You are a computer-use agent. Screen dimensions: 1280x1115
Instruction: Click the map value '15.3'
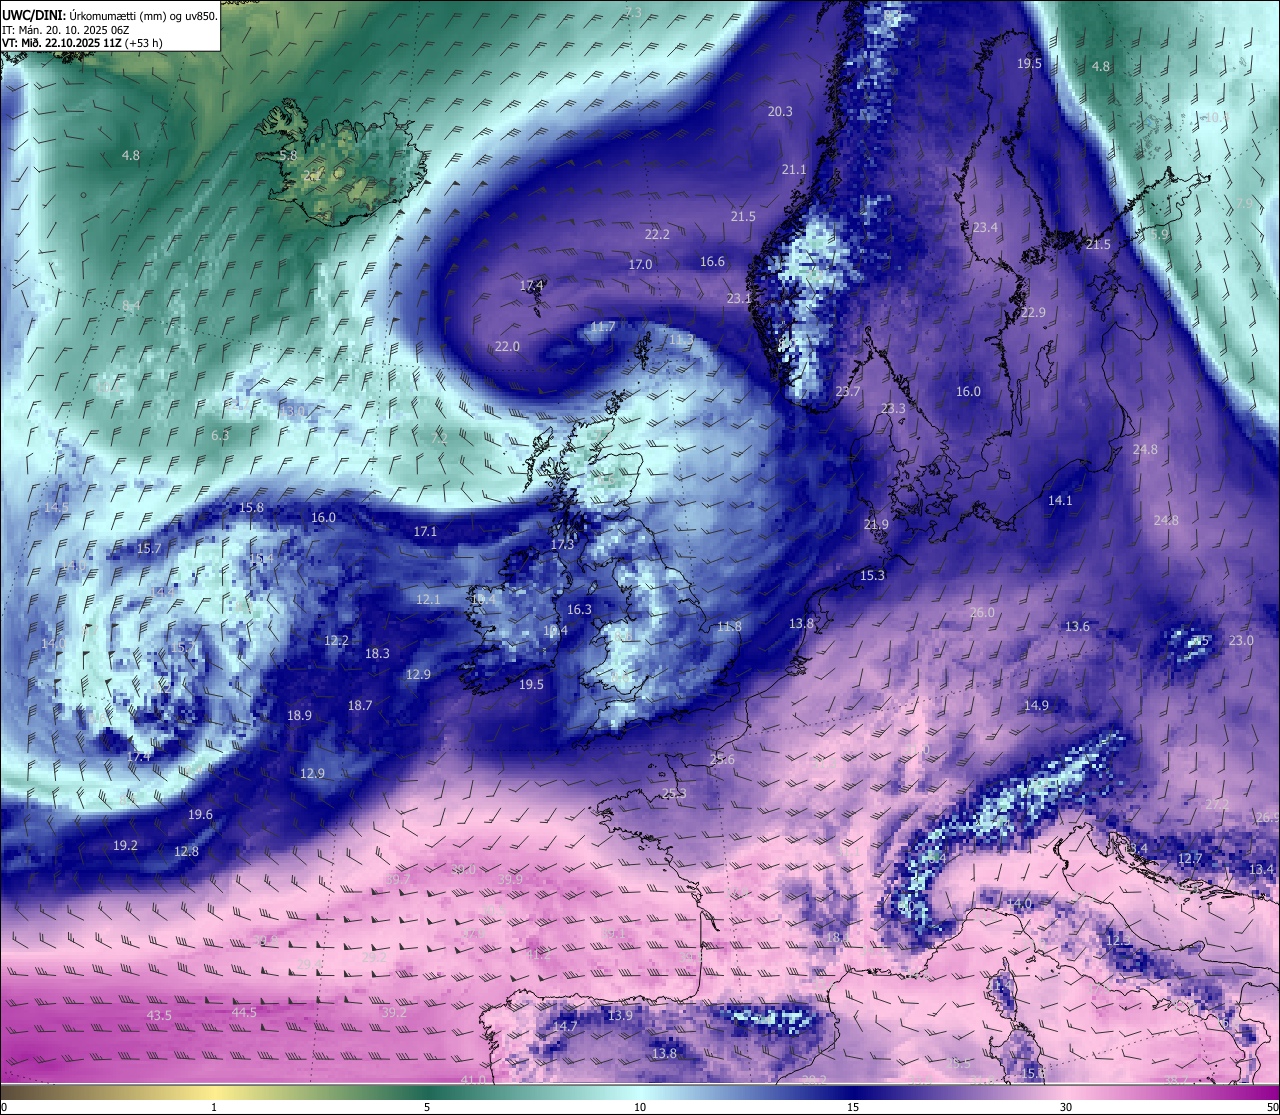click(872, 575)
